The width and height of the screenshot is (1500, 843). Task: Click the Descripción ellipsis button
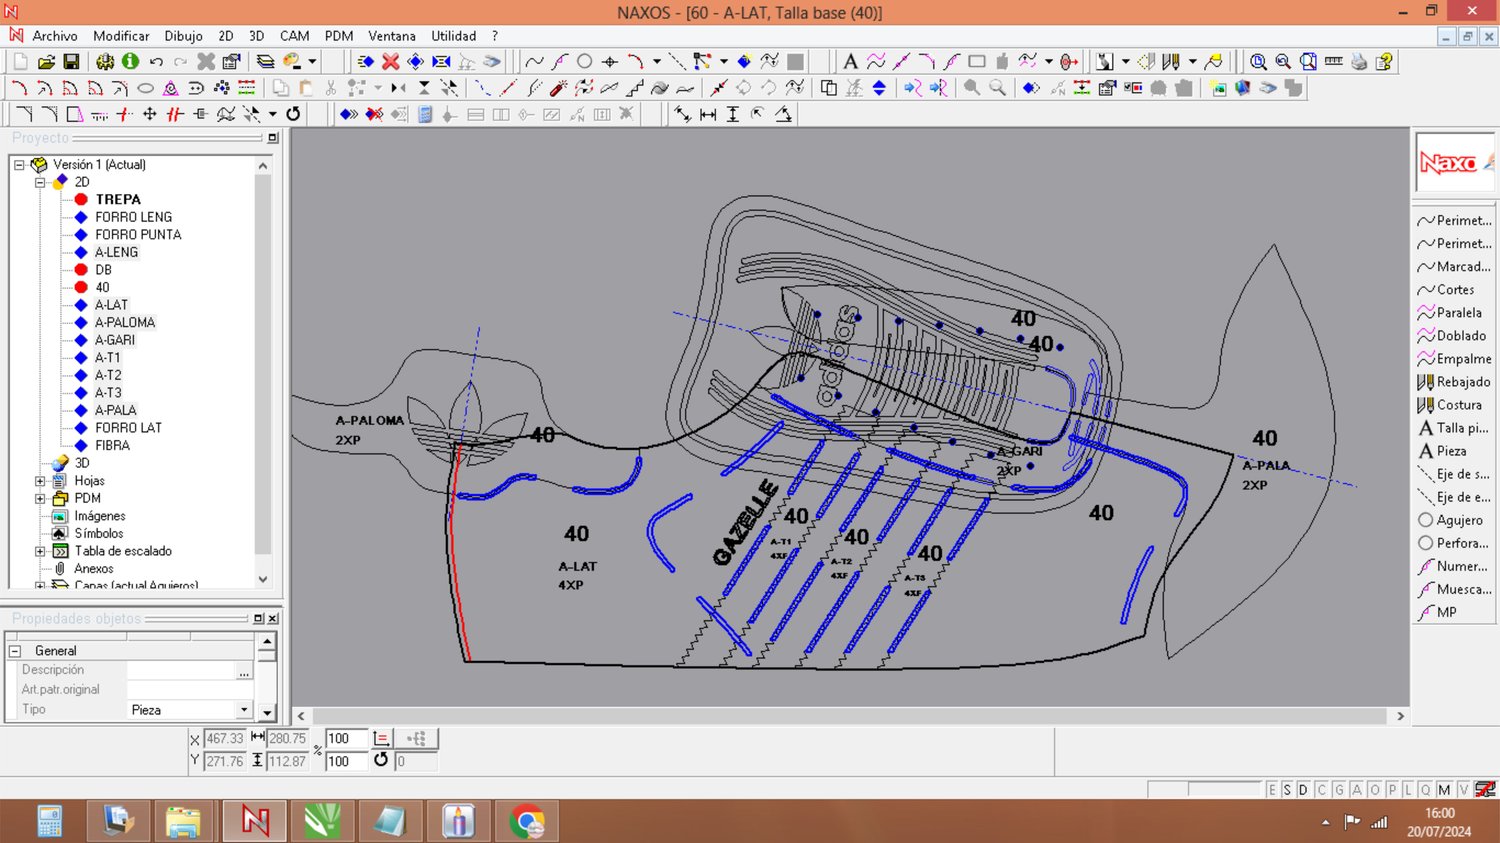244,671
